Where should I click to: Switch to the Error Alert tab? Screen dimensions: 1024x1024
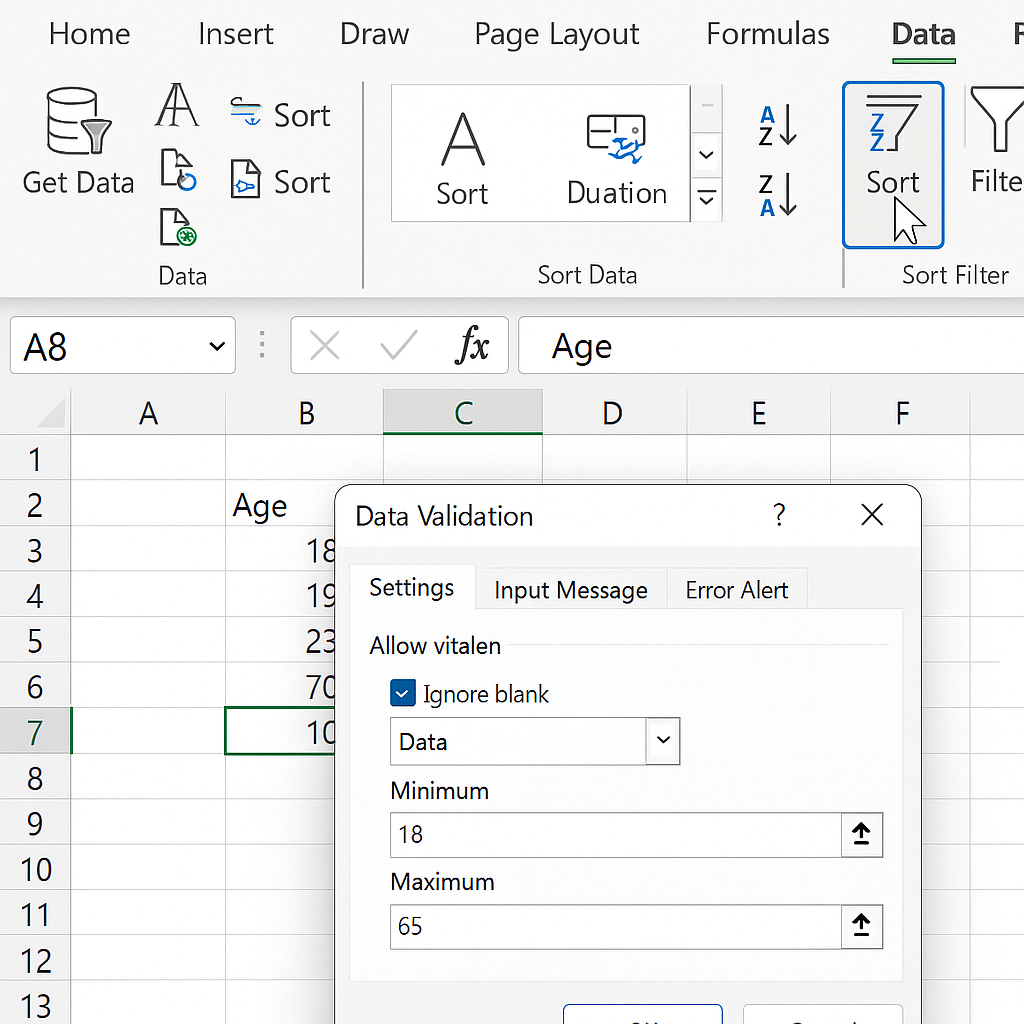point(737,590)
